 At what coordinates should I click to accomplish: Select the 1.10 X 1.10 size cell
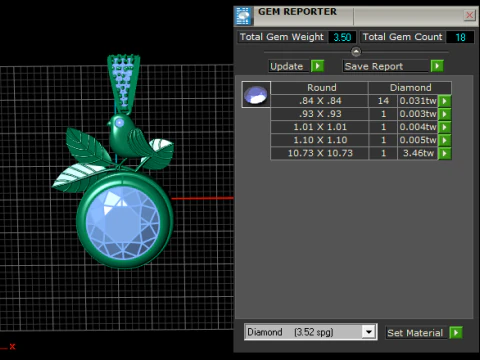coord(319,140)
